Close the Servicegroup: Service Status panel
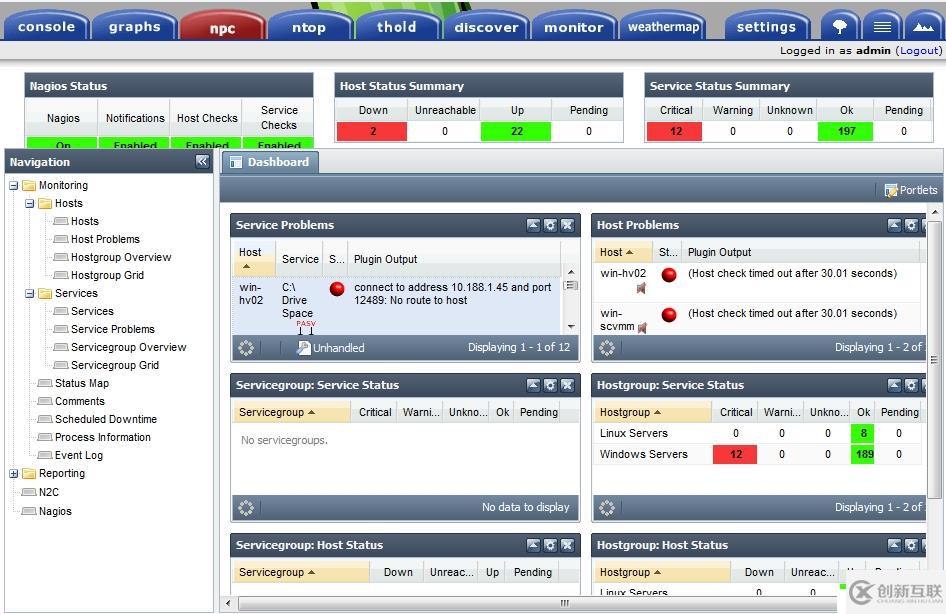This screenshot has width=946, height=614. [x=568, y=385]
